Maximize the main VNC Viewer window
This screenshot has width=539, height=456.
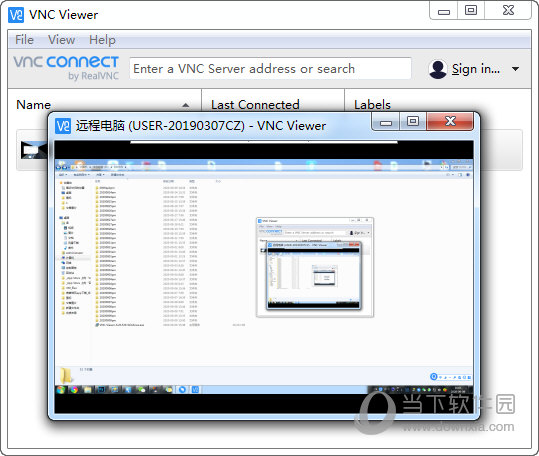pyautogui.click(x=471, y=11)
